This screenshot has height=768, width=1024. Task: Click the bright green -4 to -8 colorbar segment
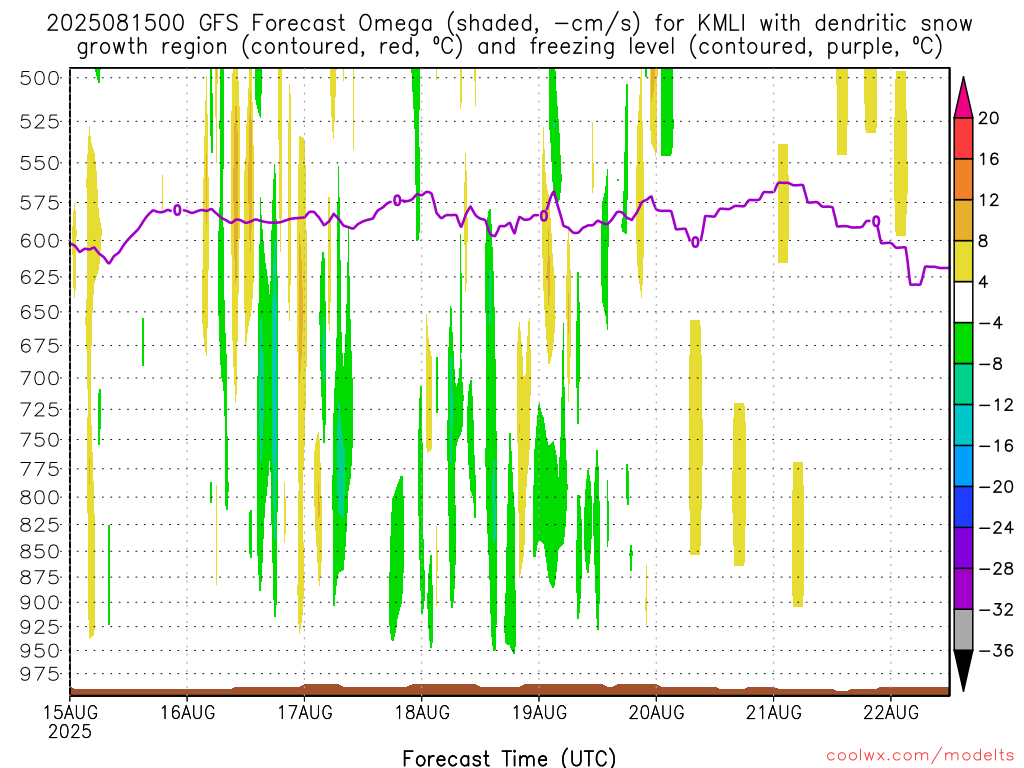[963, 343]
